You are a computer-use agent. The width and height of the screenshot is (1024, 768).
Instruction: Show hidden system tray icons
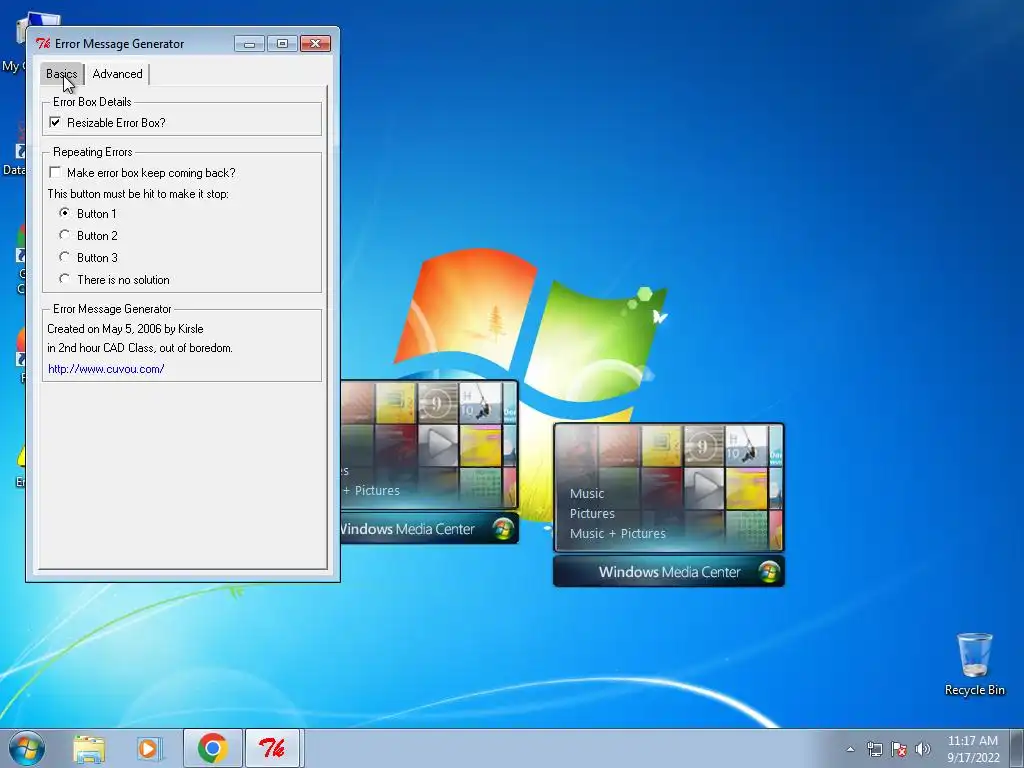pos(850,749)
